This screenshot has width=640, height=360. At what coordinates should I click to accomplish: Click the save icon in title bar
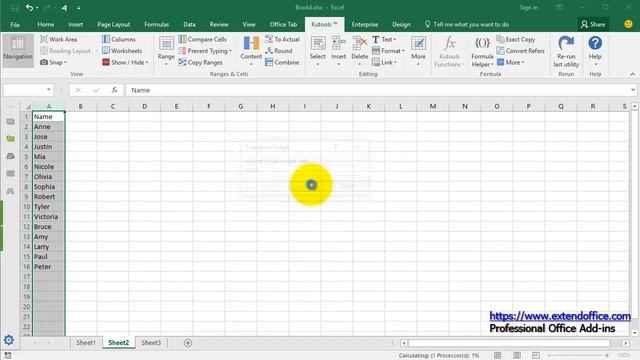pyautogui.click(x=15, y=8)
